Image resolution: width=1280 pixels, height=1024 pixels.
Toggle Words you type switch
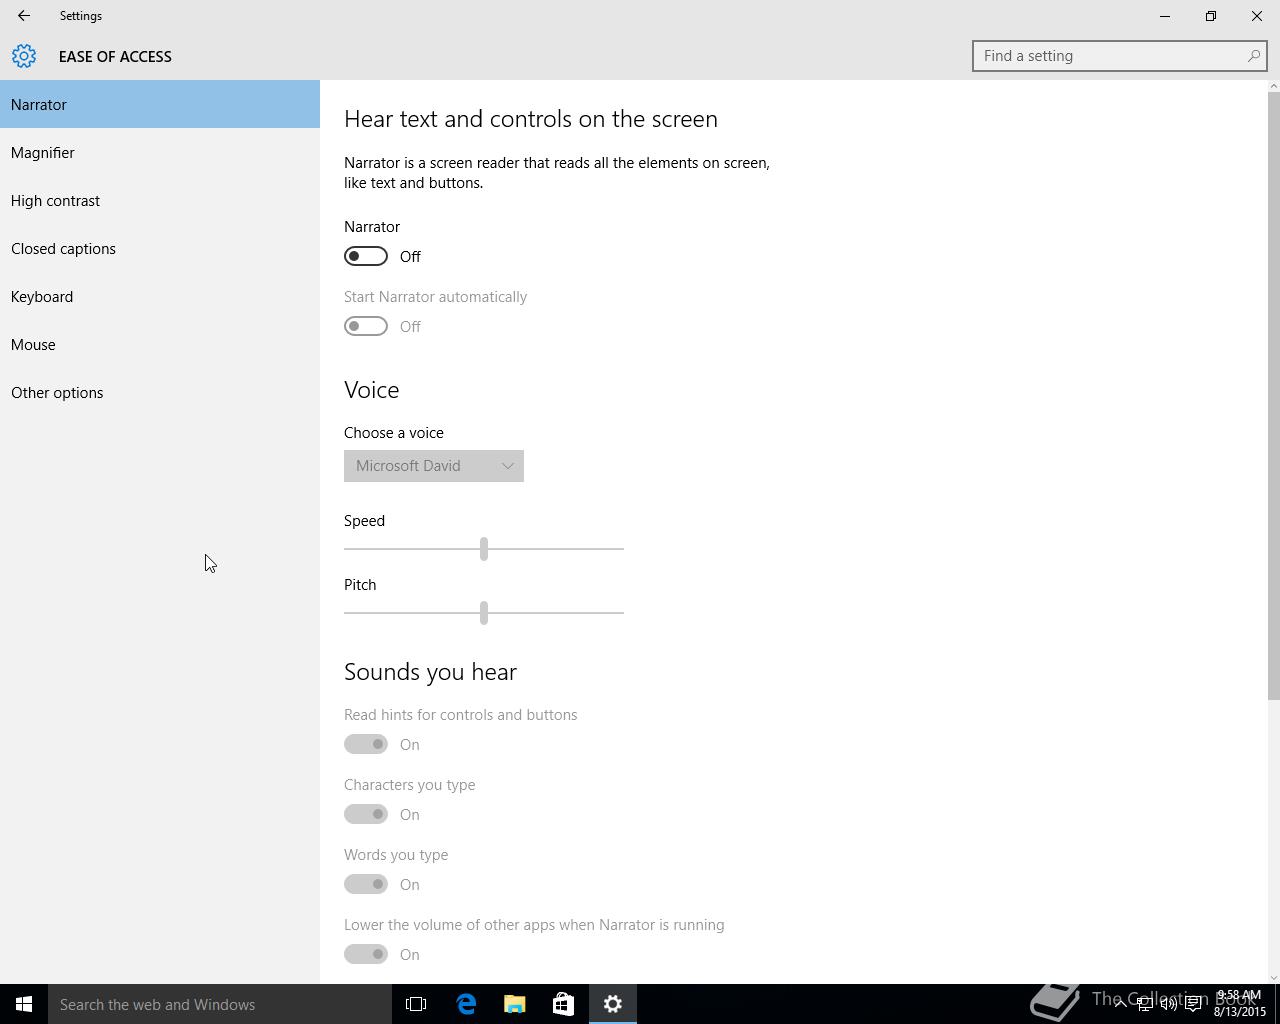pos(366,884)
